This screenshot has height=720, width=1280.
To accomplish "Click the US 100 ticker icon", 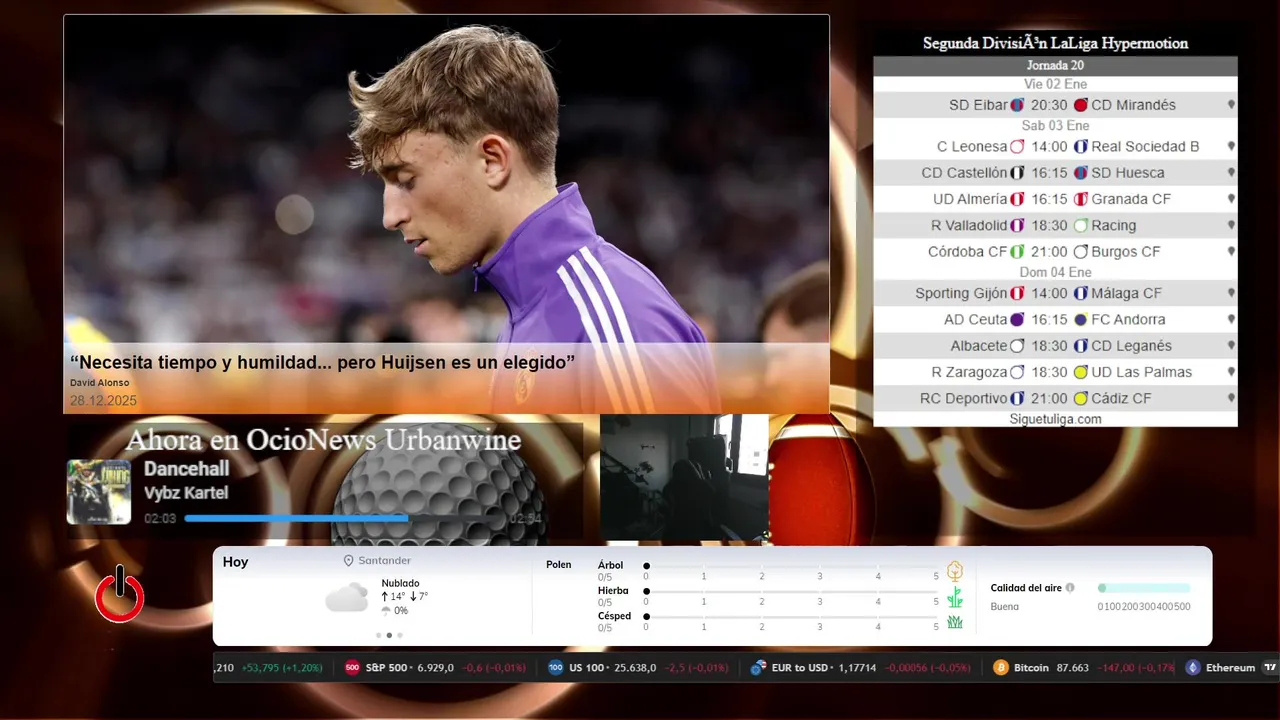I will 556,668.
